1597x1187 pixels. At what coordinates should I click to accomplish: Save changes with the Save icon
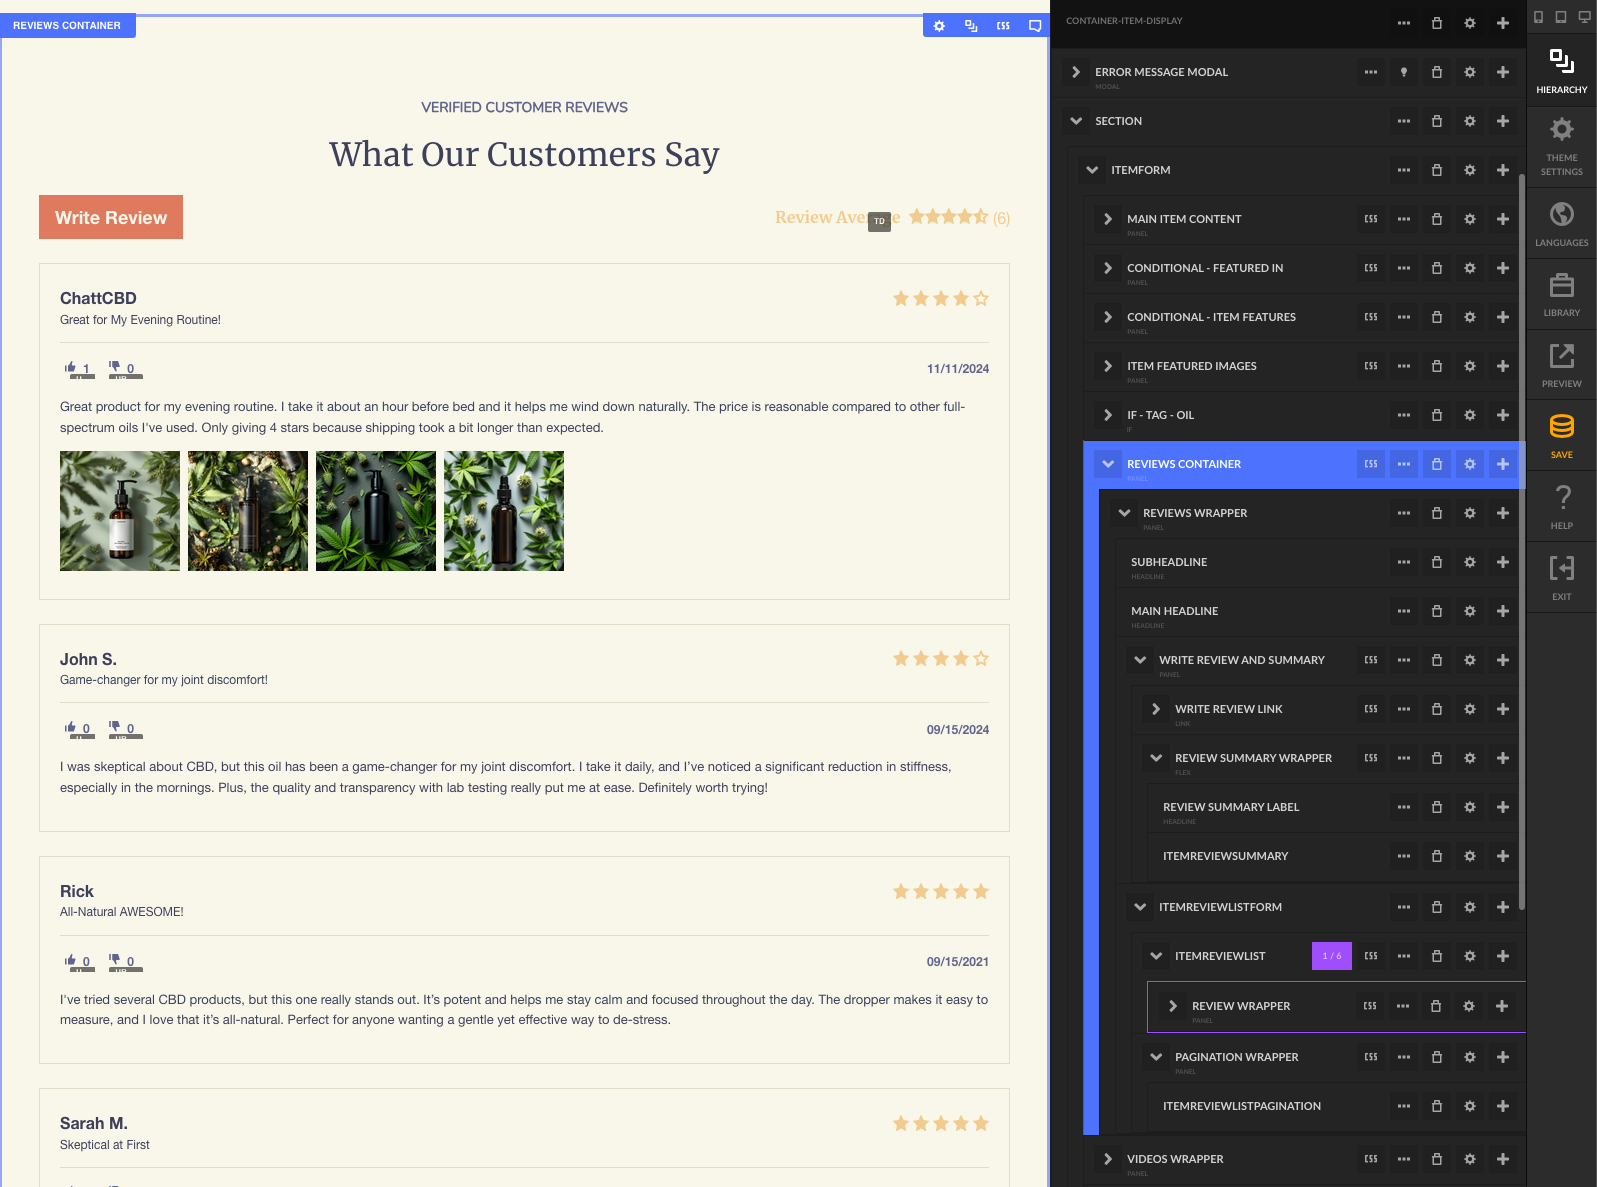1561,436
